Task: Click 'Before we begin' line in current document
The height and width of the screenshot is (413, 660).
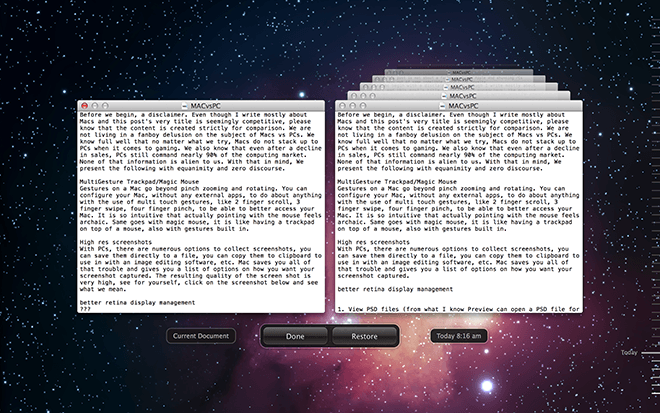Action: (193, 115)
